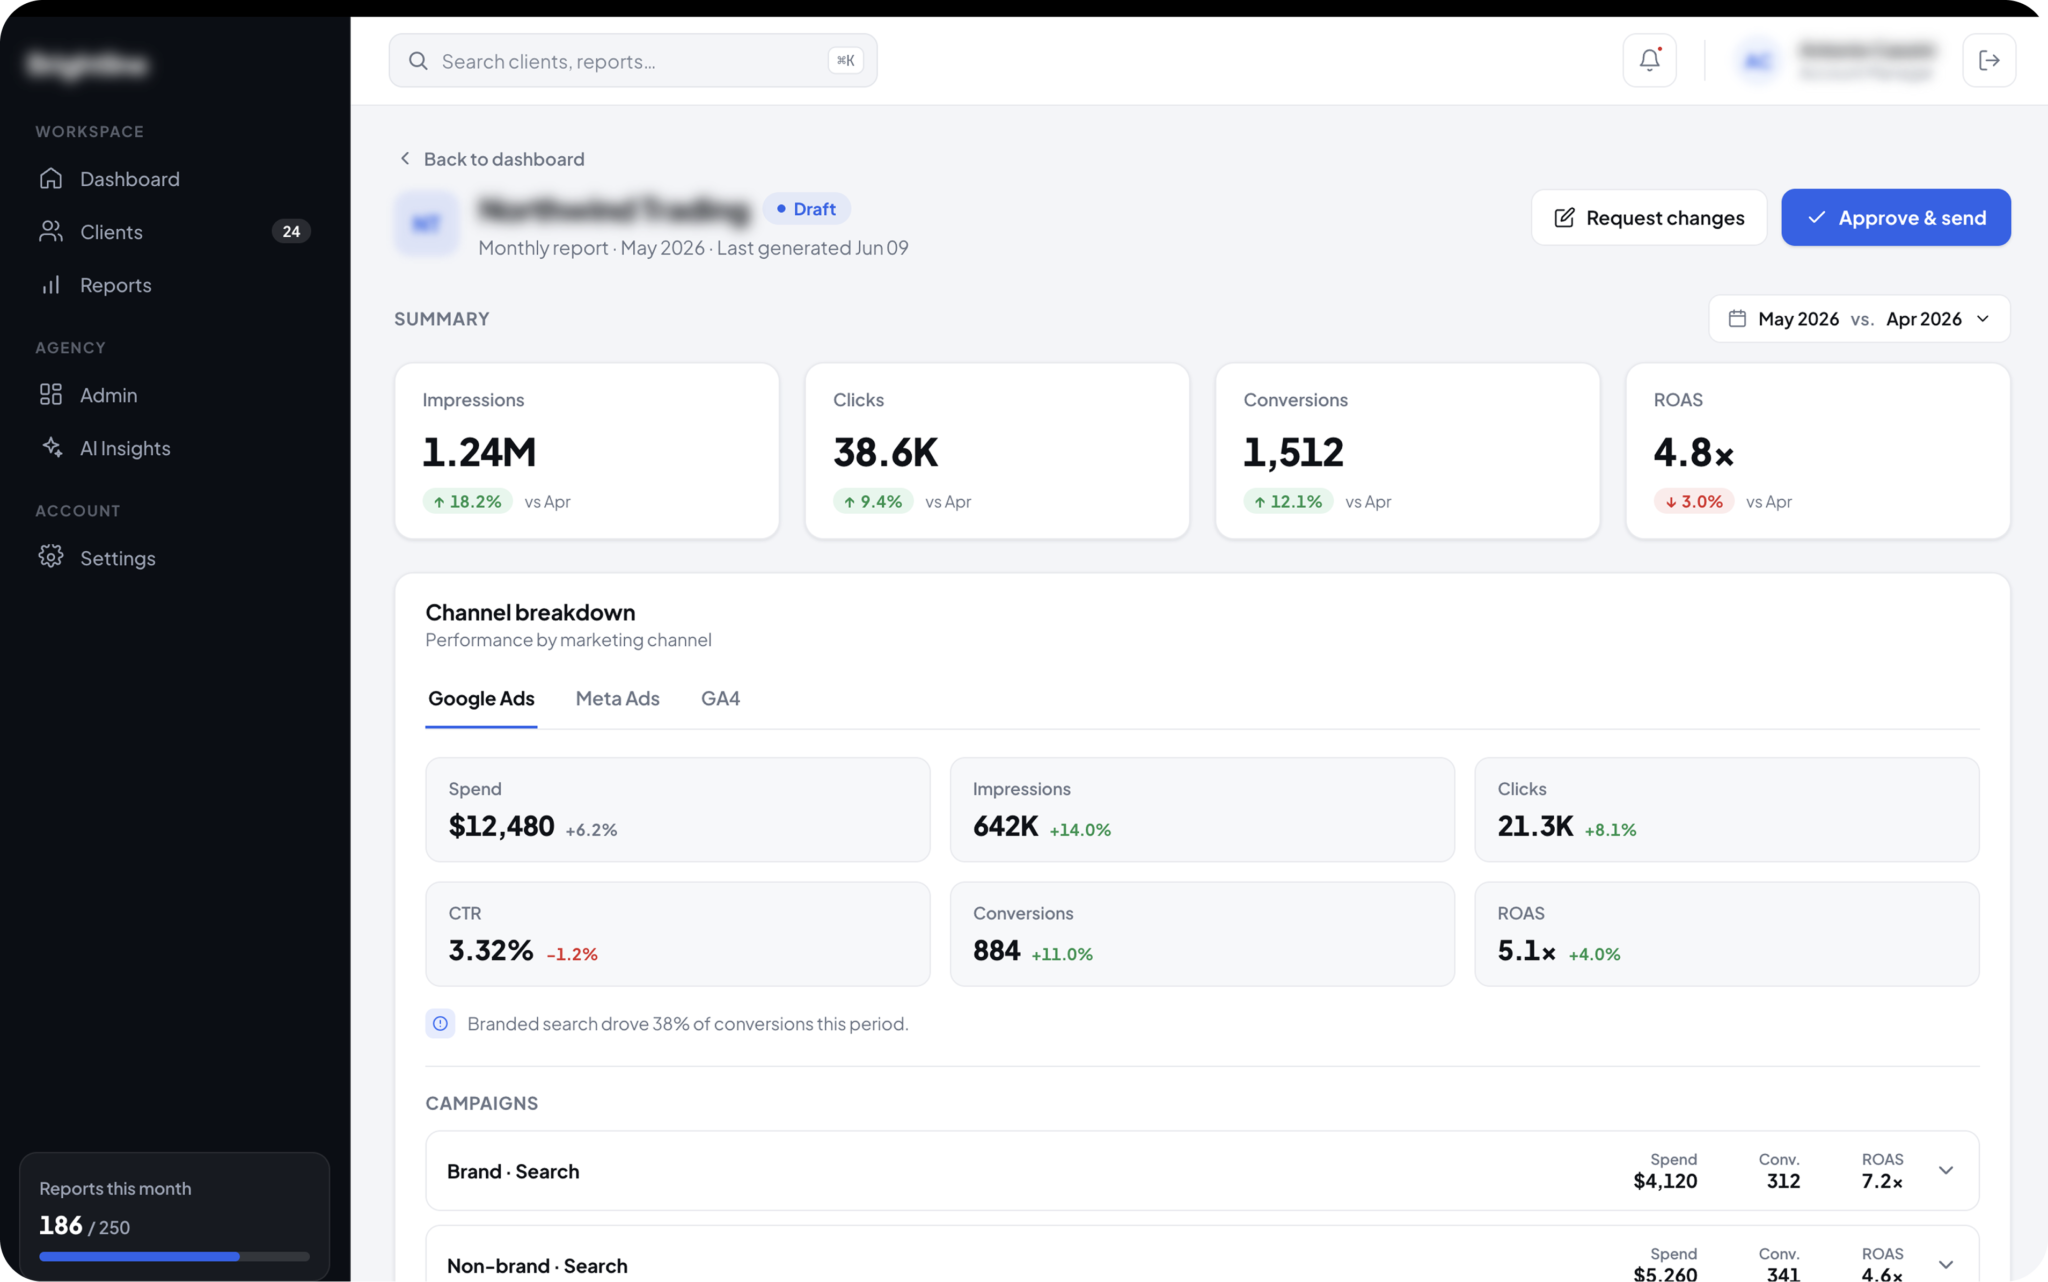This screenshot has width=2048, height=1282.
Task: Click the log out icon
Action: tap(1989, 60)
